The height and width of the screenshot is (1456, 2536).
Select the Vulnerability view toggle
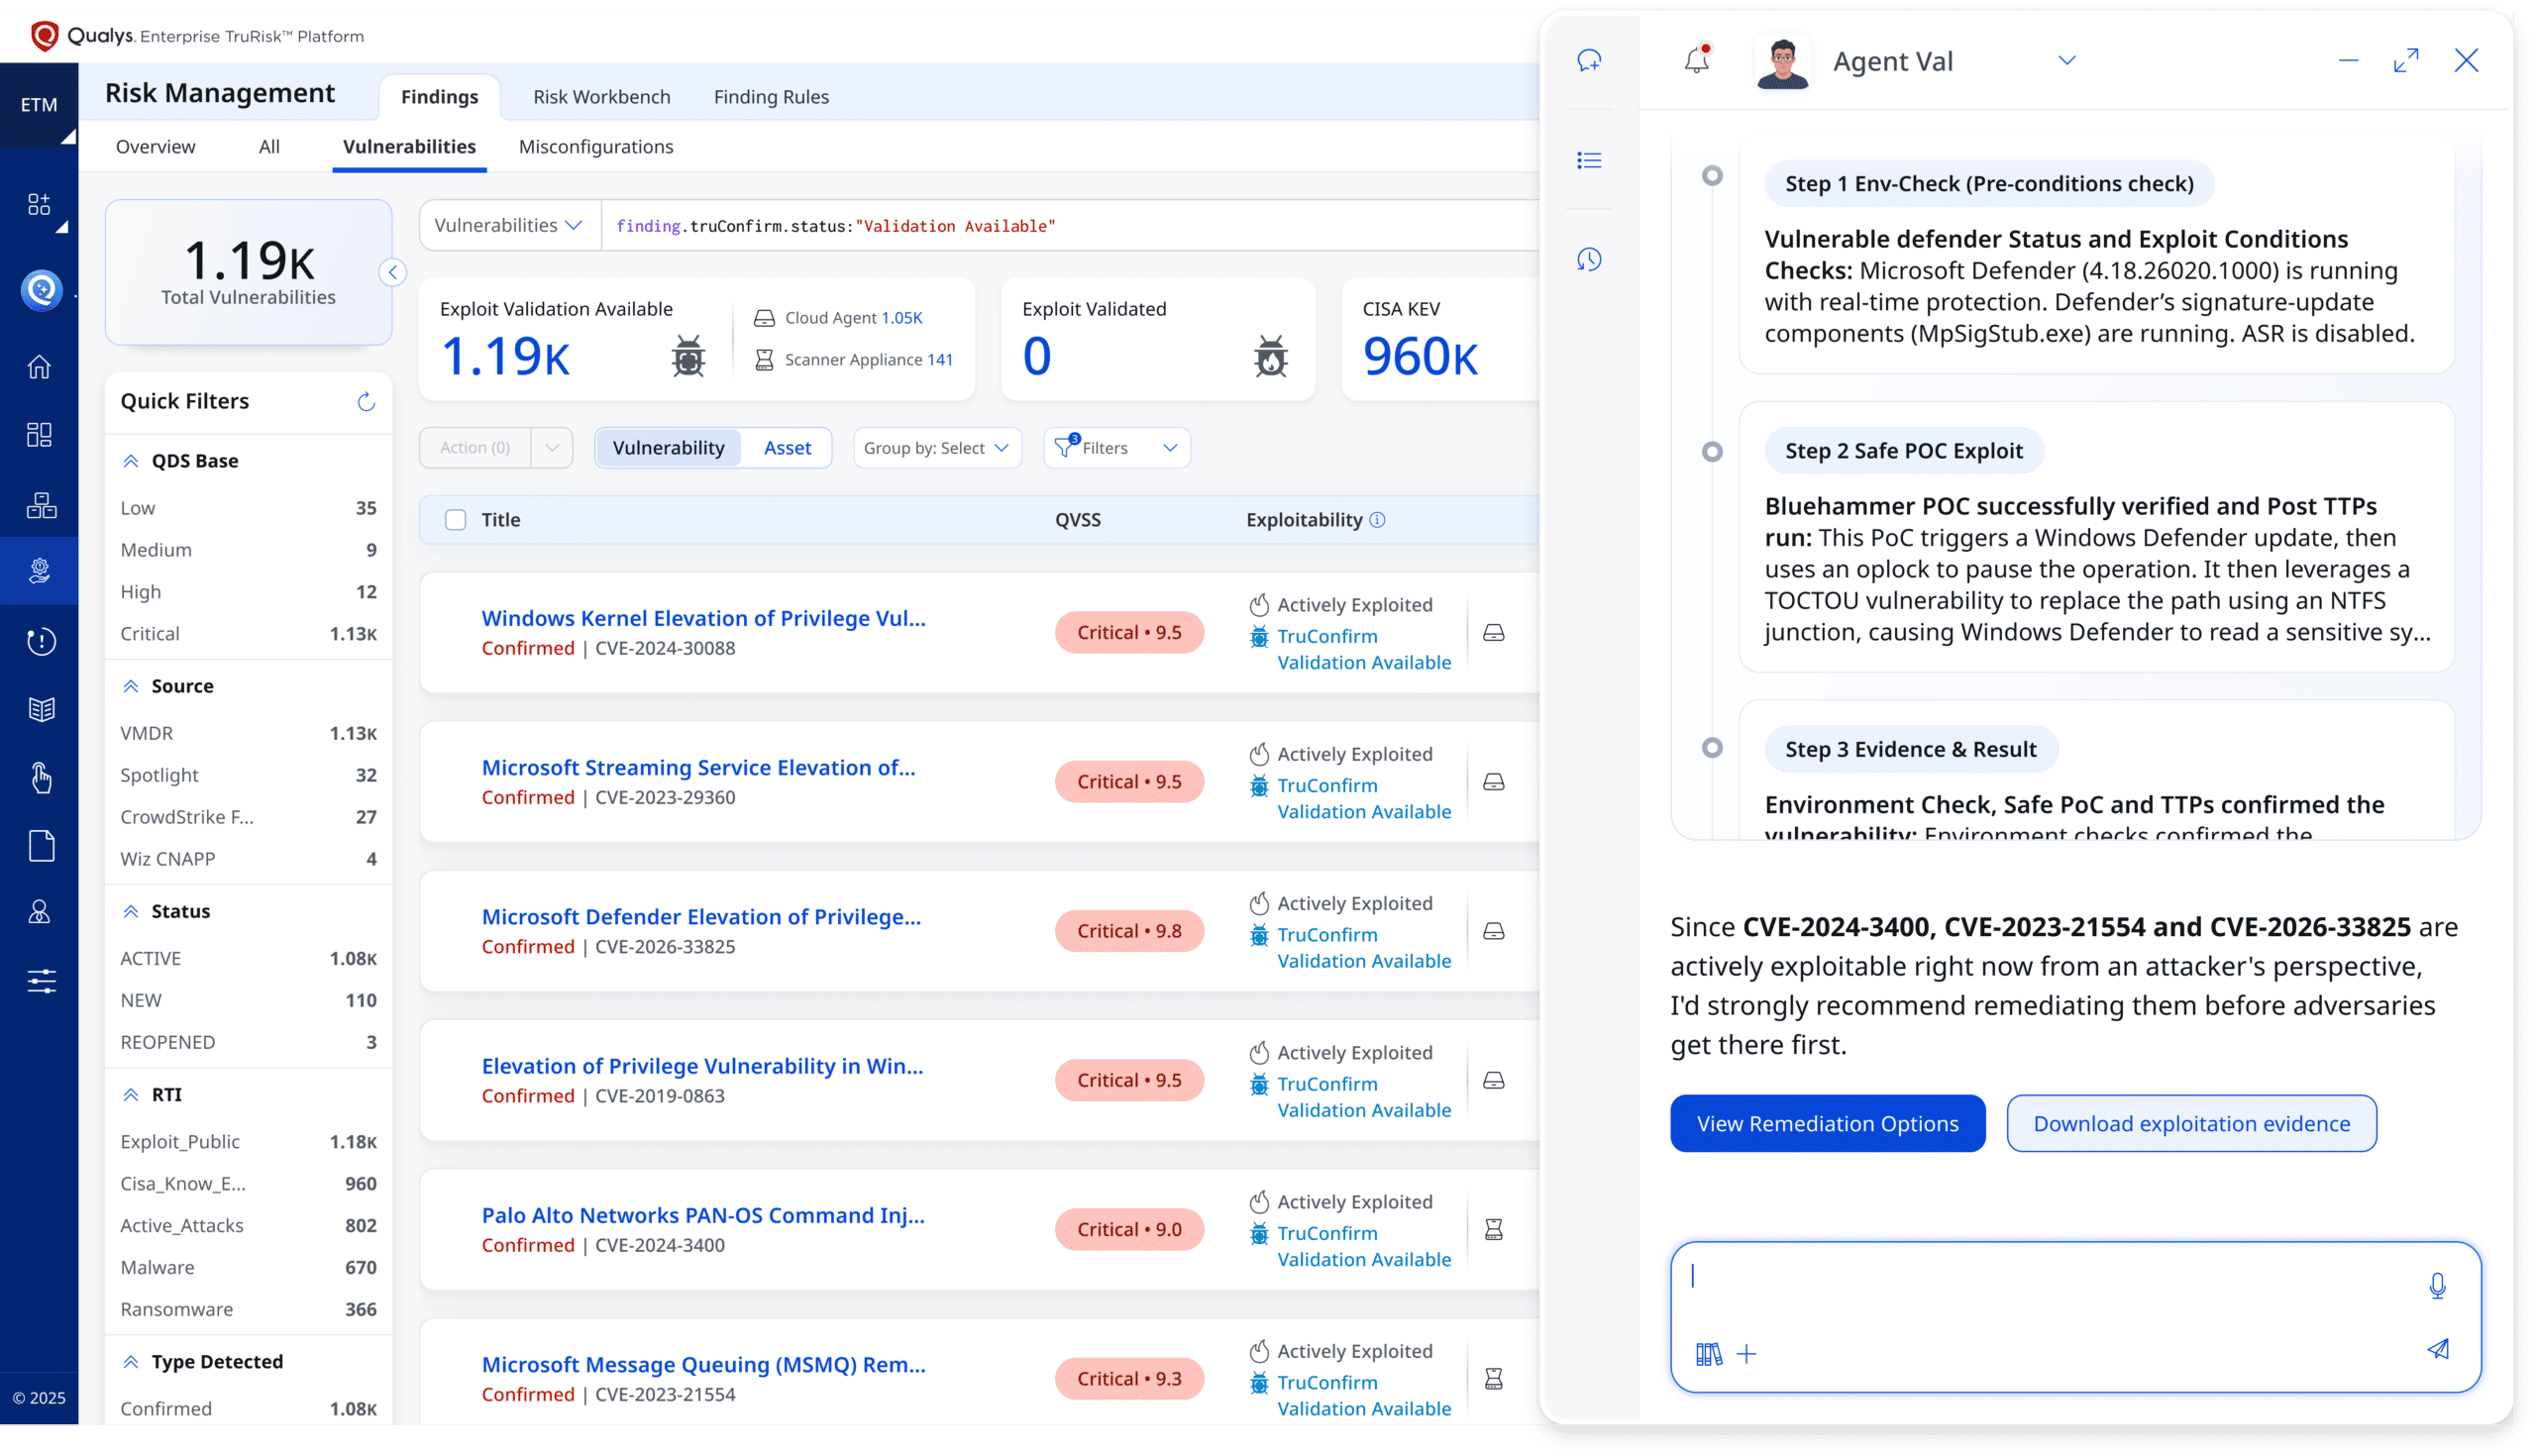tap(668, 448)
